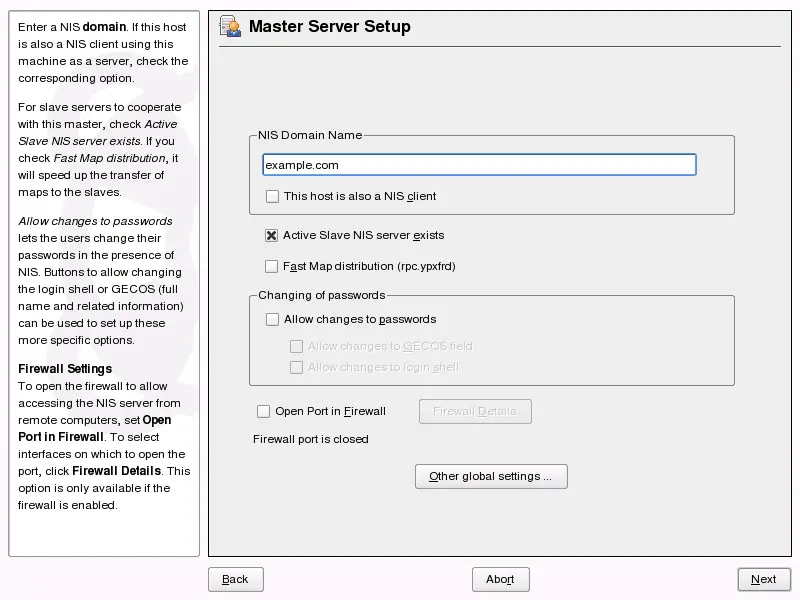Abort the NIS server setup

coord(500,579)
